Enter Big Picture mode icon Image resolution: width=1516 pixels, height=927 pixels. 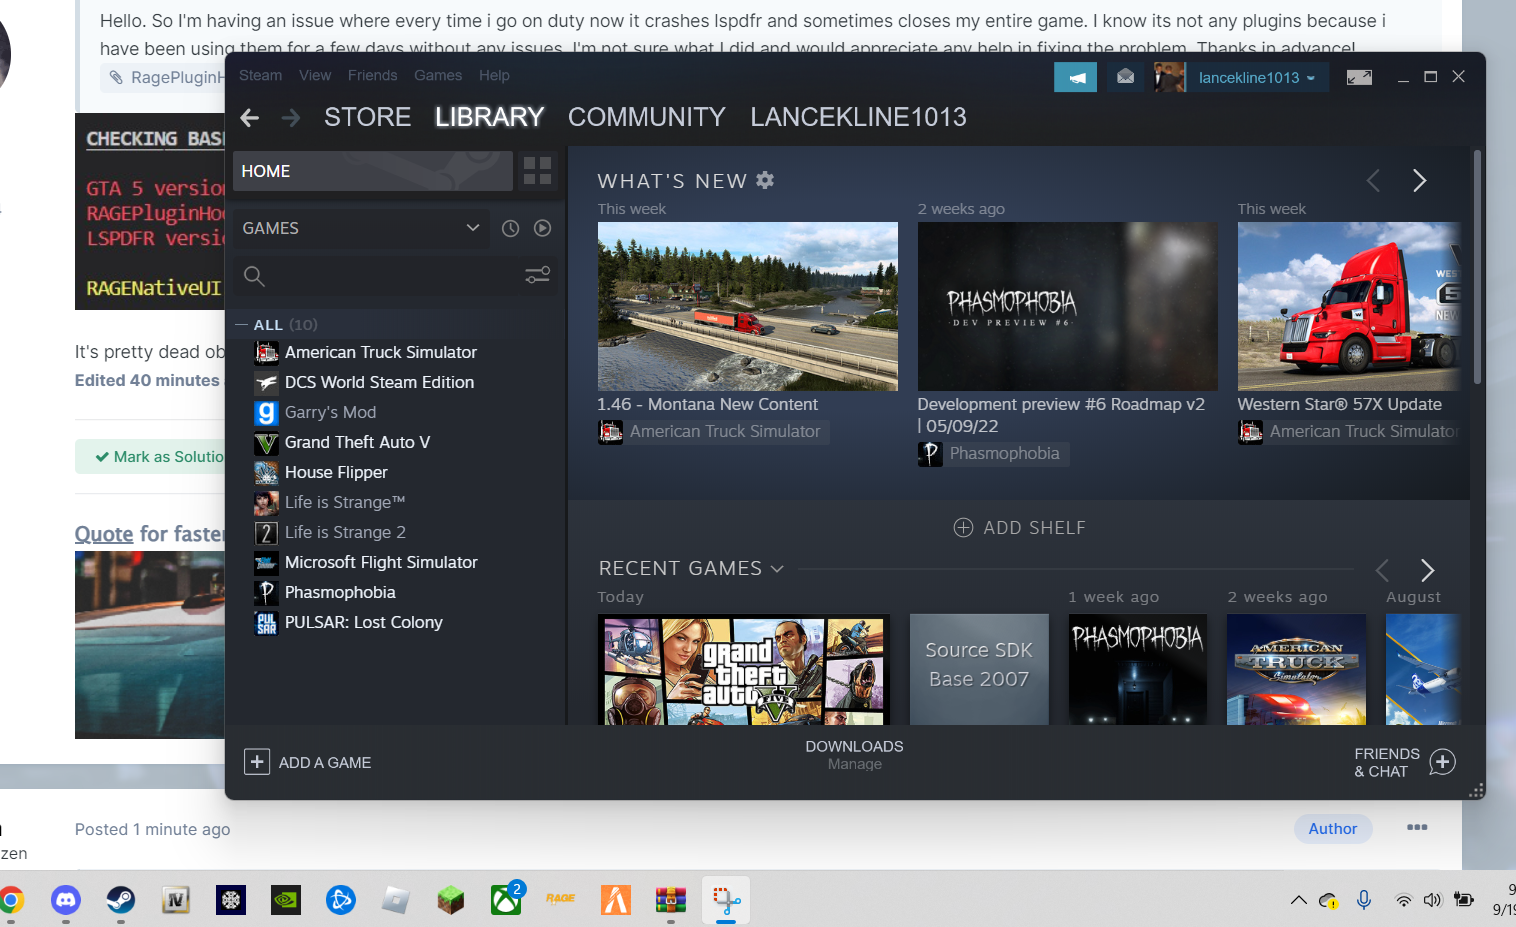(1359, 77)
